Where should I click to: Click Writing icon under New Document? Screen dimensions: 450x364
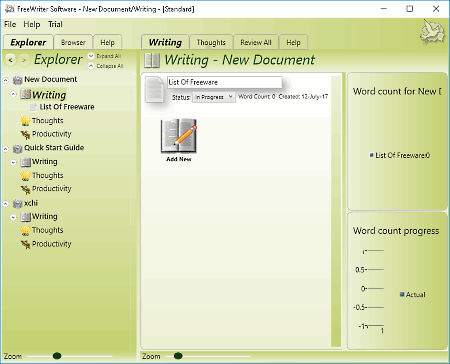pyautogui.click(x=25, y=94)
